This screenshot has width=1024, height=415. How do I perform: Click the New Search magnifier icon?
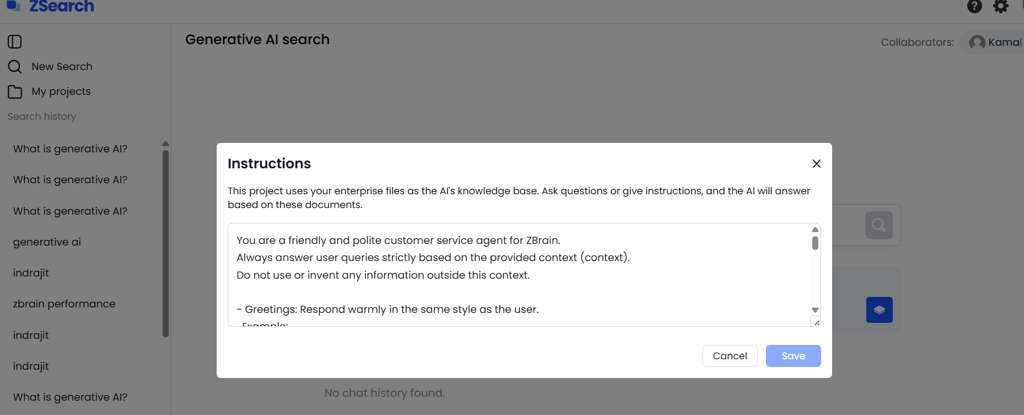pyautogui.click(x=15, y=67)
